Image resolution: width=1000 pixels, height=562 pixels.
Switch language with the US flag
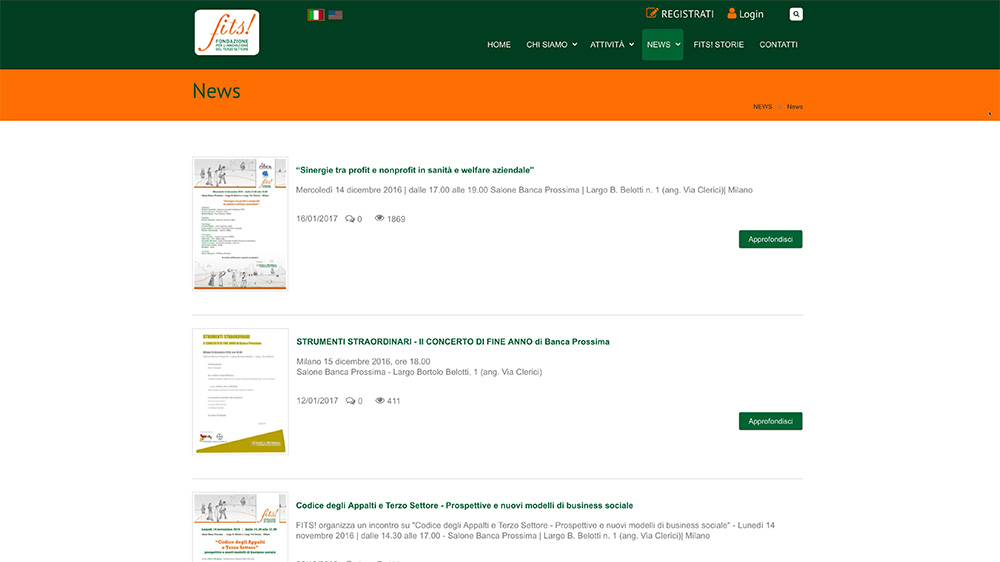[335, 15]
